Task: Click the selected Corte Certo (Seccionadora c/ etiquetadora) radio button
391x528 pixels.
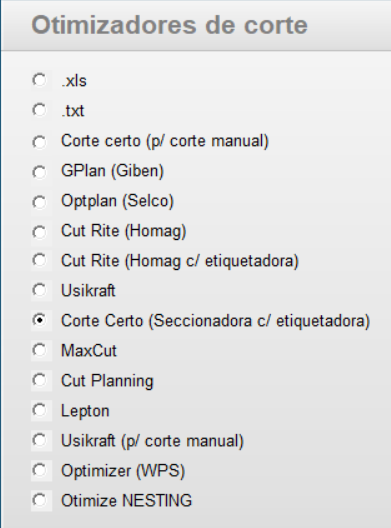Action: pos(39,320)
